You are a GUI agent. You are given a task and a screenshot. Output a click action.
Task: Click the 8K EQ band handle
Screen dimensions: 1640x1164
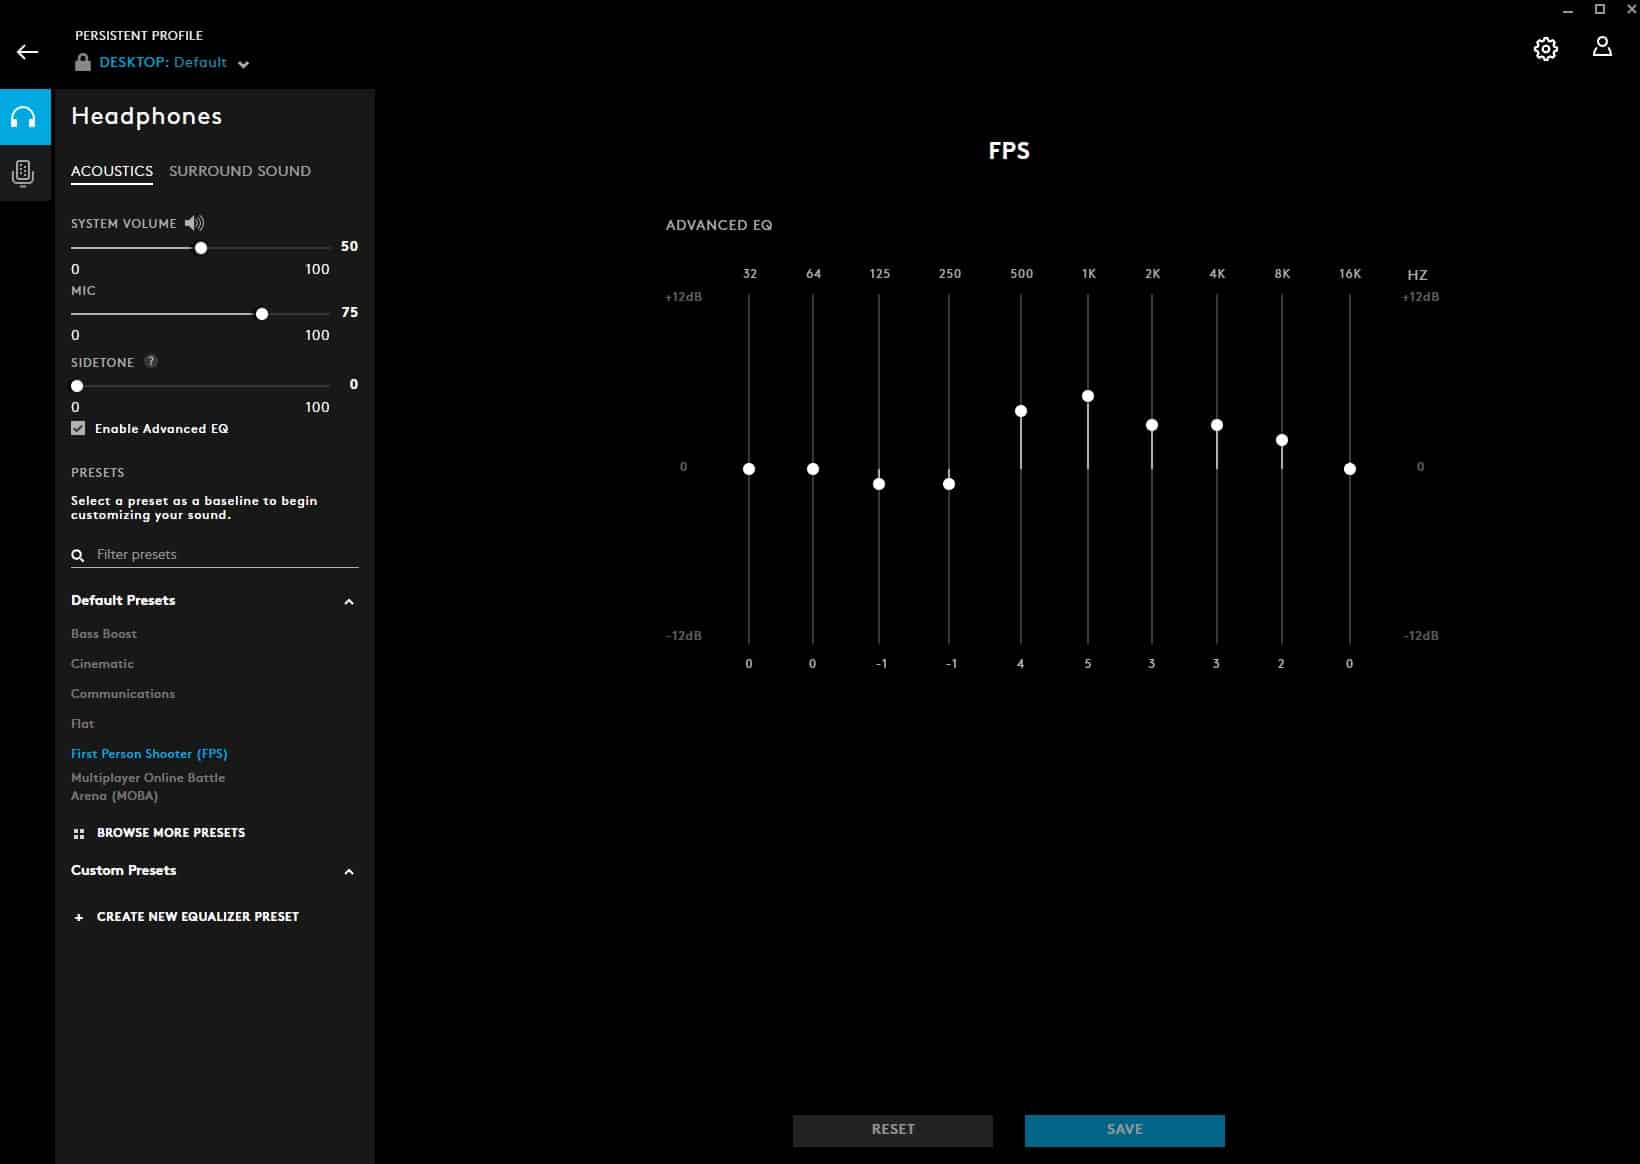click(1282, 440)
